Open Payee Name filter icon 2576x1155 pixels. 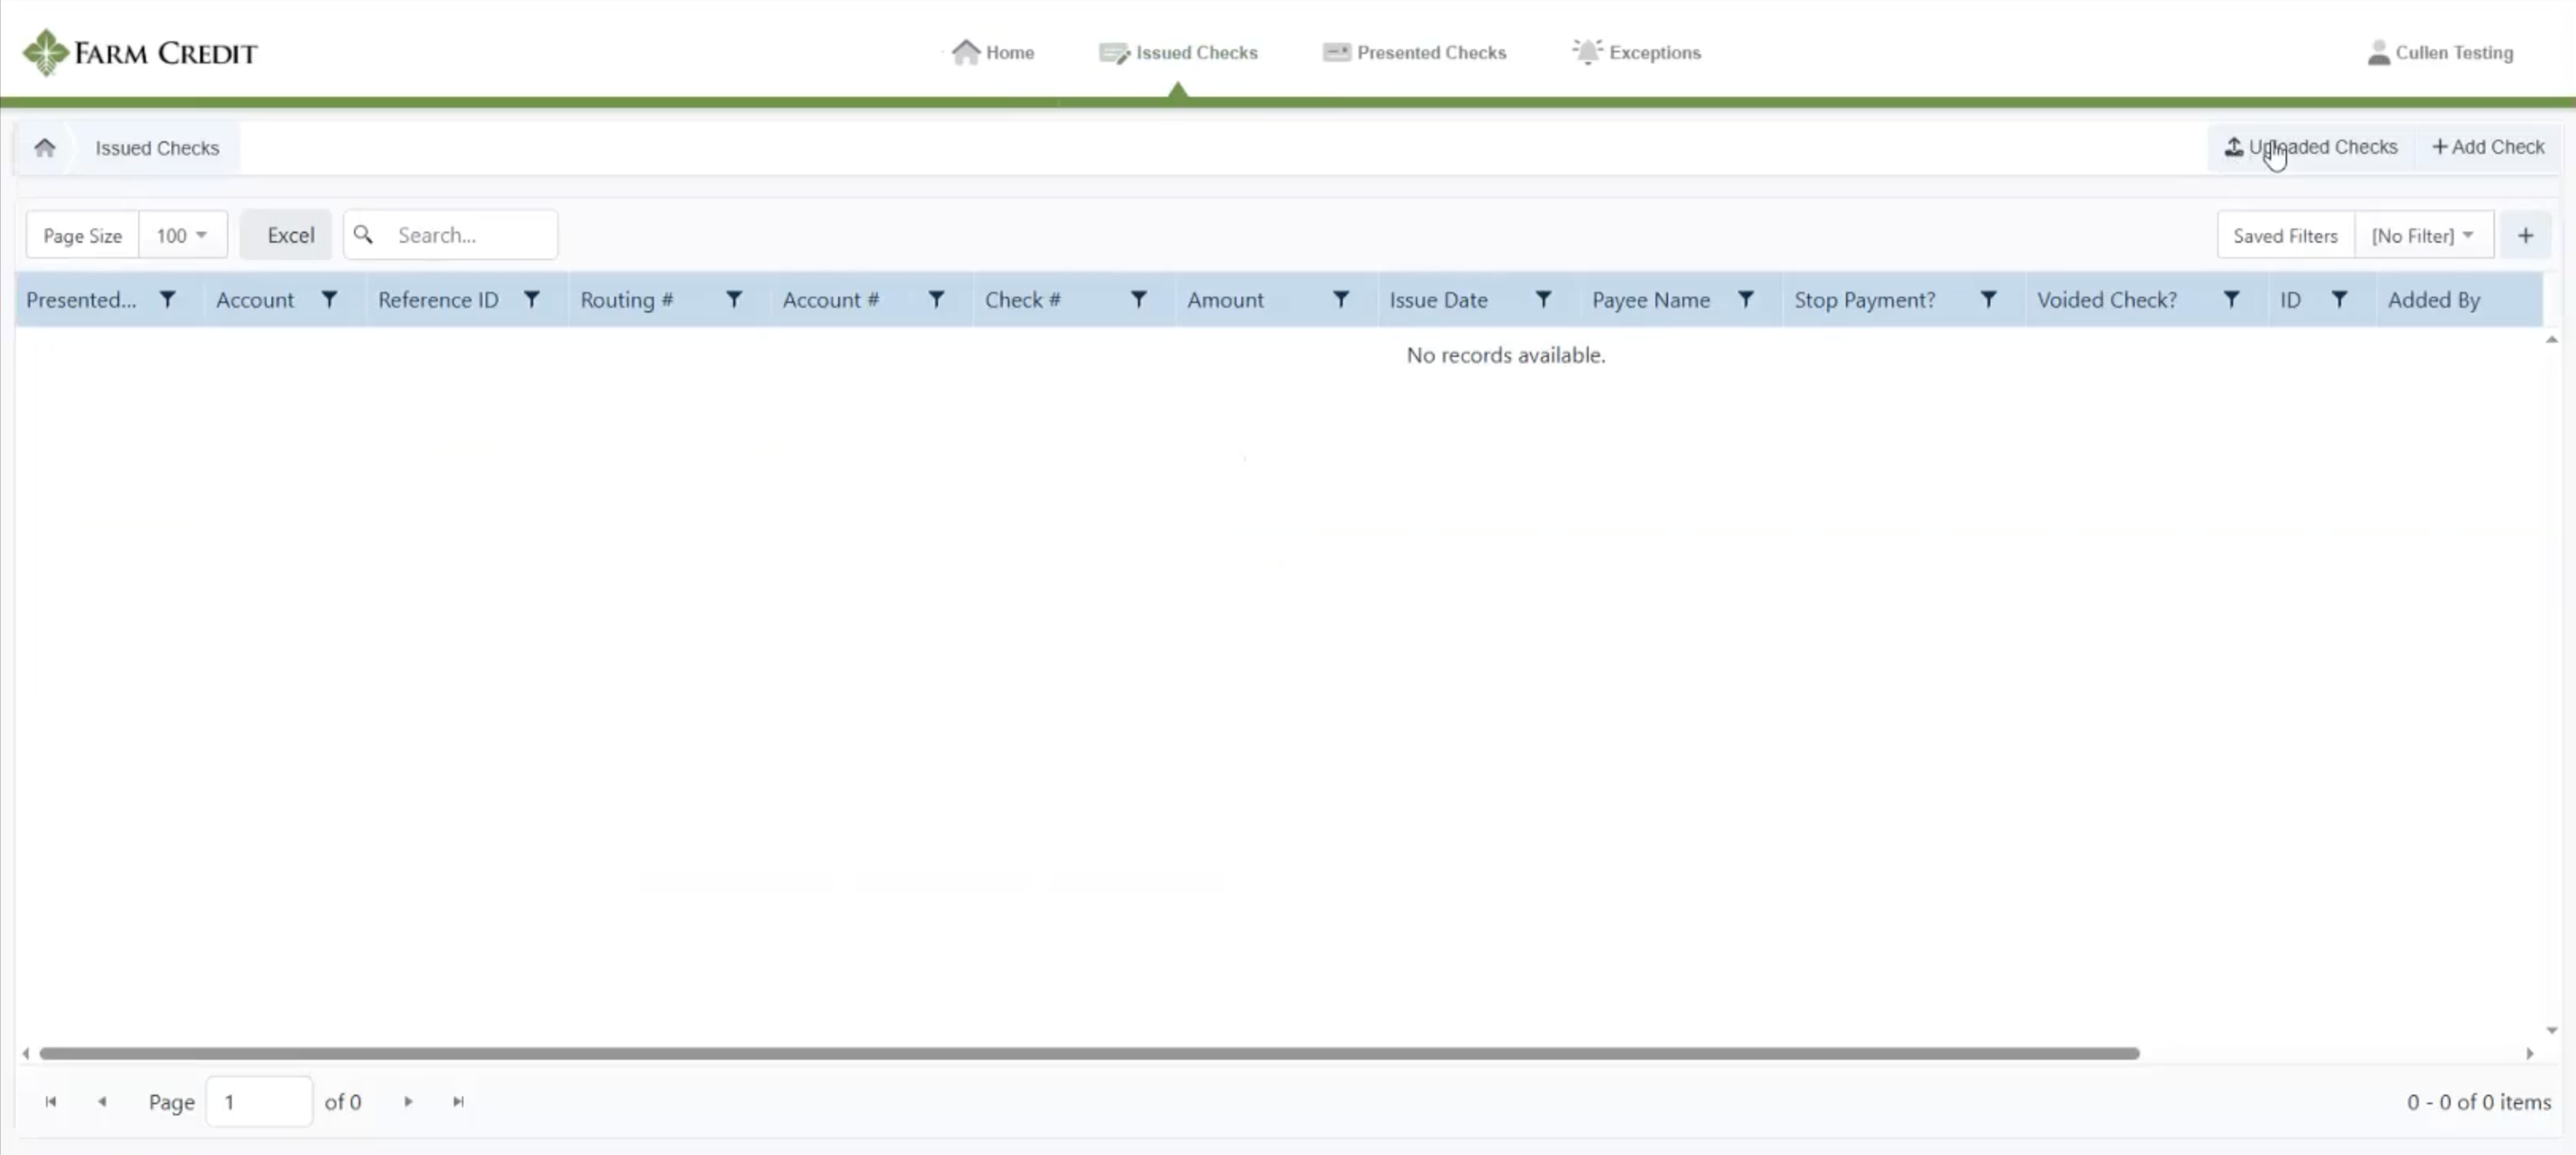tap(1746, 299)
